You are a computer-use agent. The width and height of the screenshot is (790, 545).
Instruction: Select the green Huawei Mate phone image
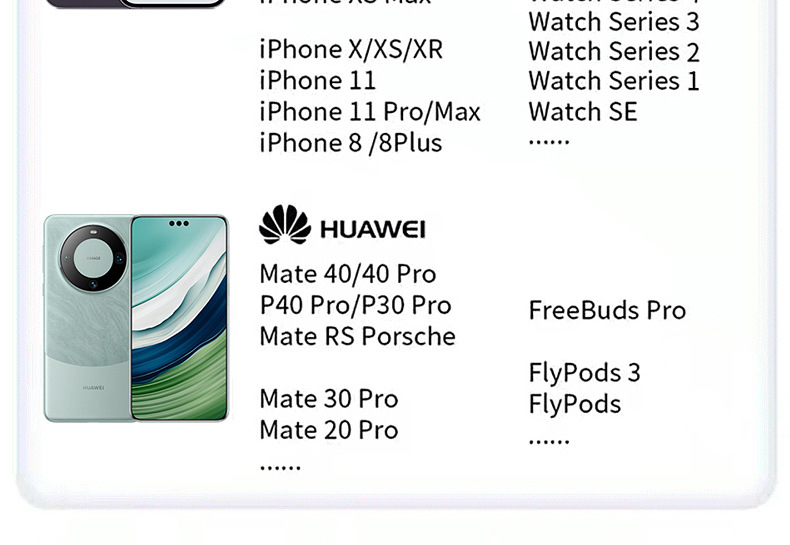click(x=136, y=318)
